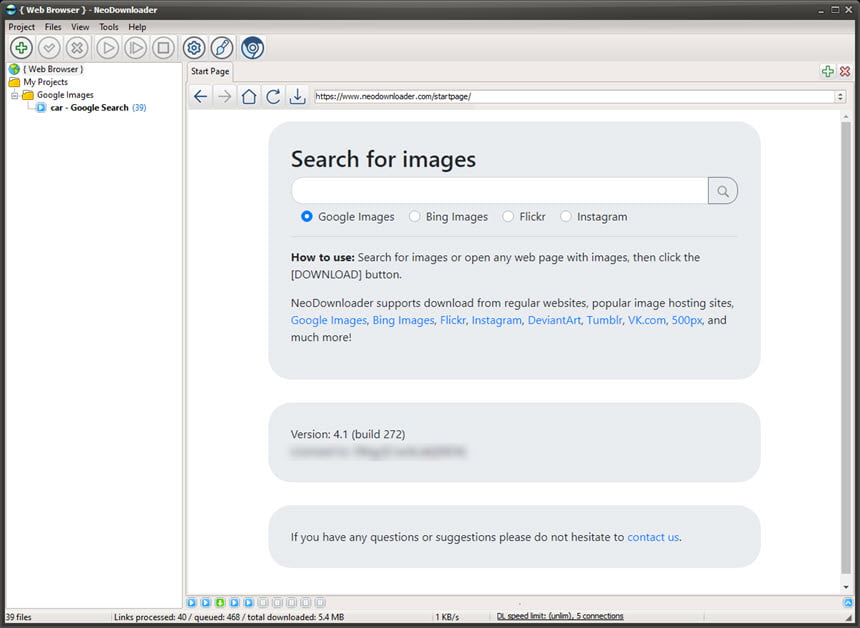Click the Links processed status bar text
860x628 pixels.
pos(229,617)
